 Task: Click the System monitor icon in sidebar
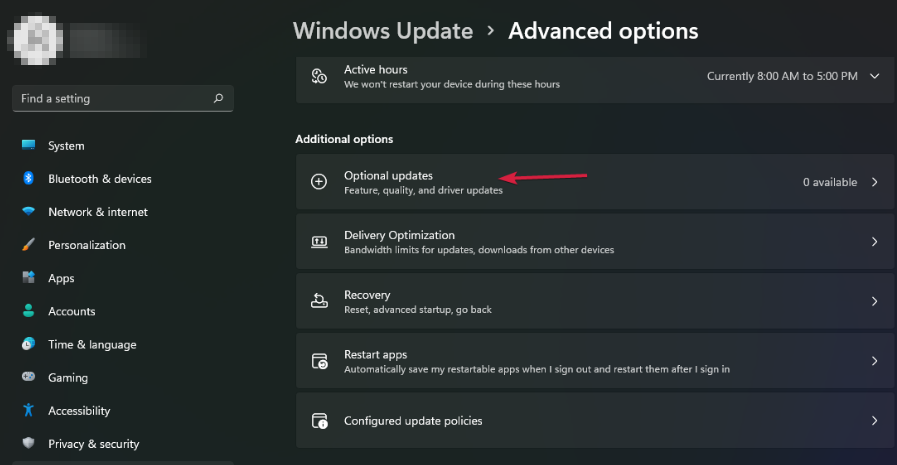29,146
